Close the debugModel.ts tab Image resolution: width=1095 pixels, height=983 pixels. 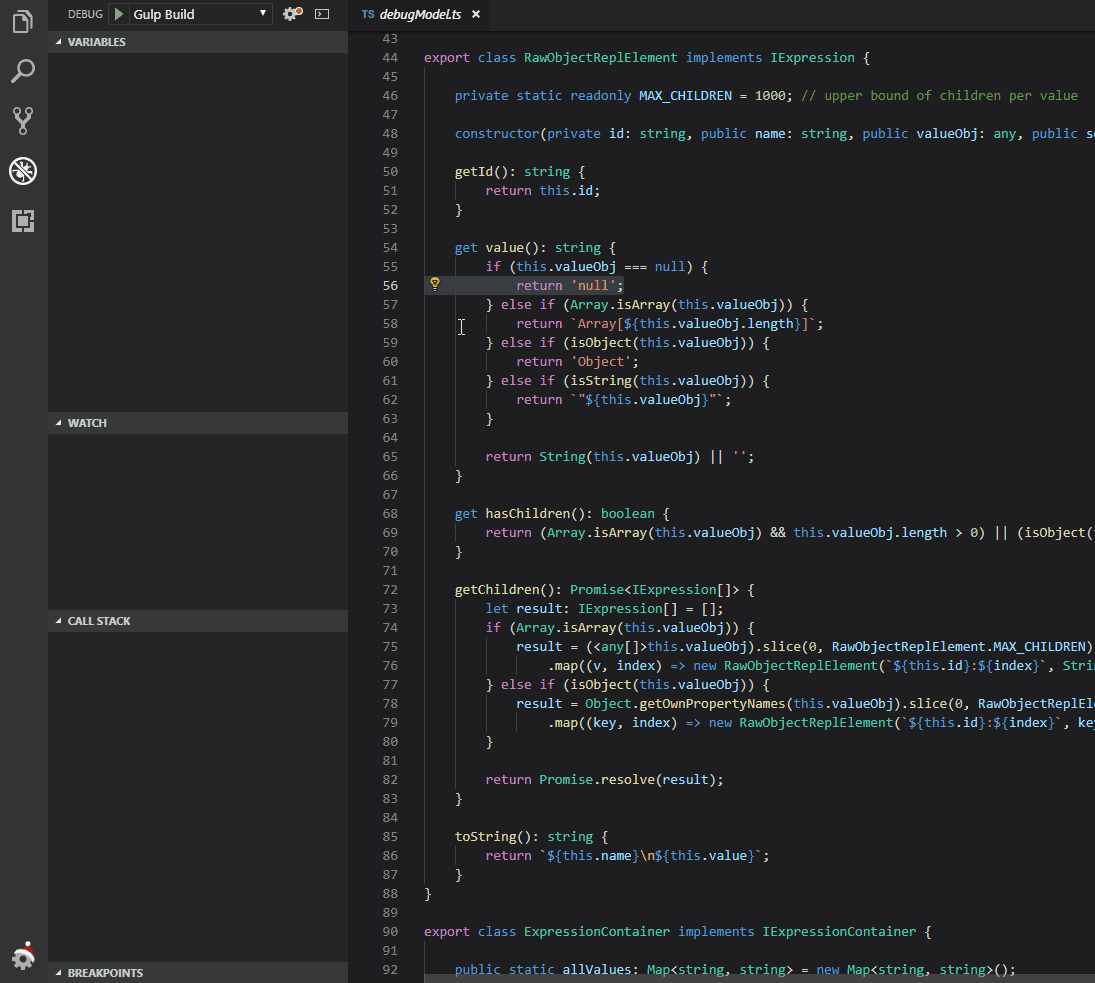coord(475,15)
